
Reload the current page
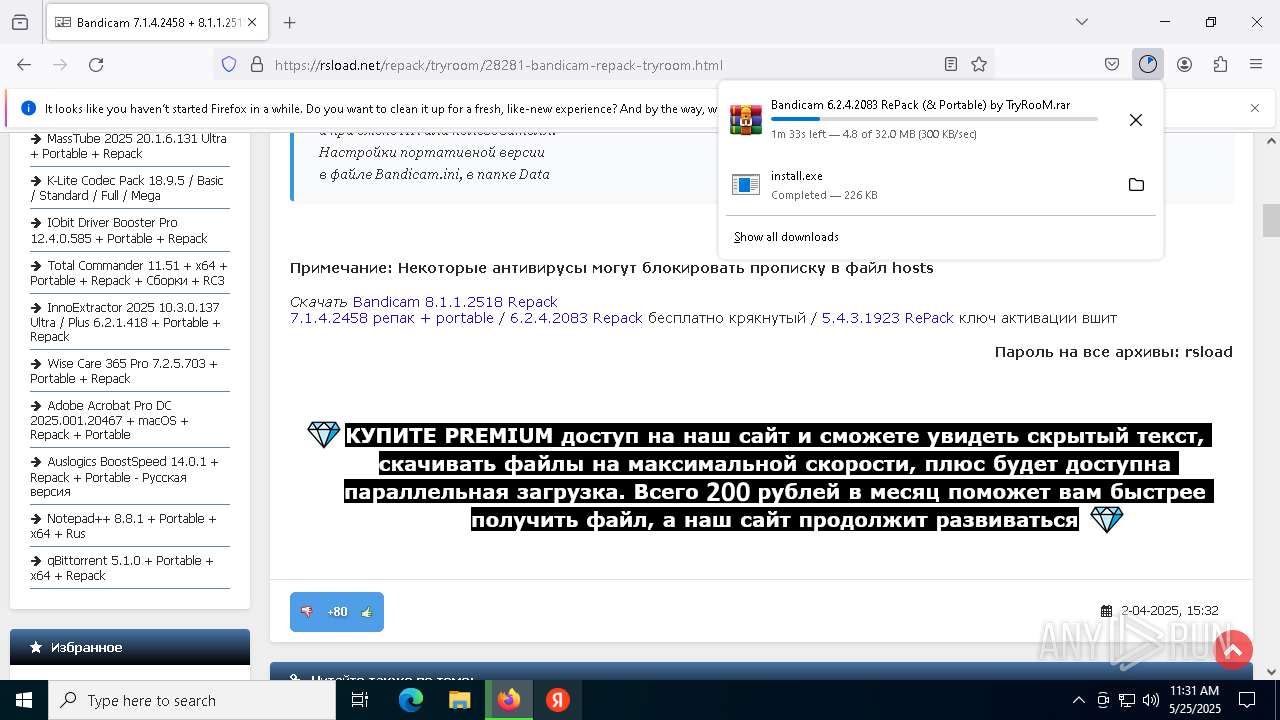point(96,64)
